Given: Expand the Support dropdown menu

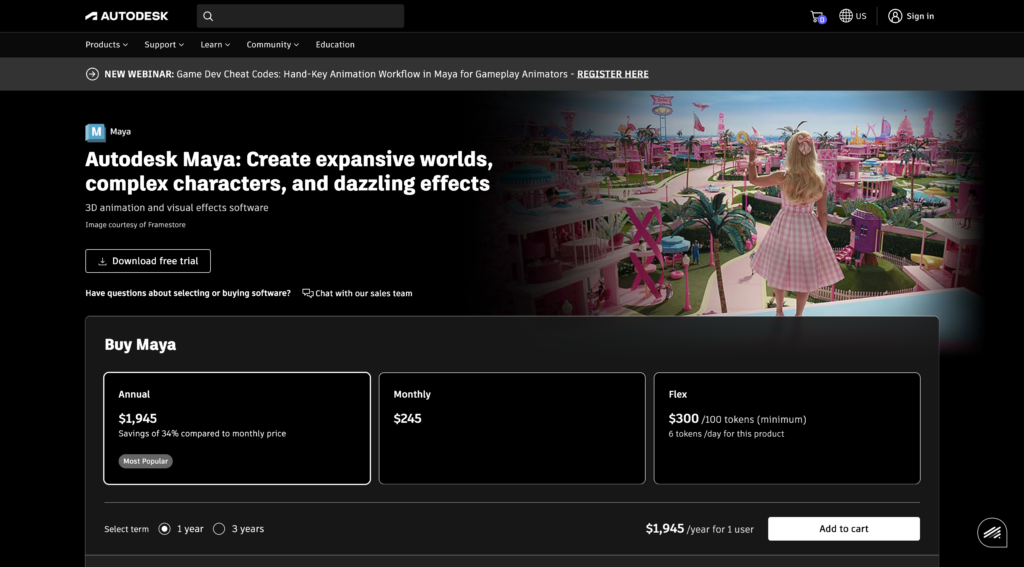Looking at the screenshot, I should (164, 45).
